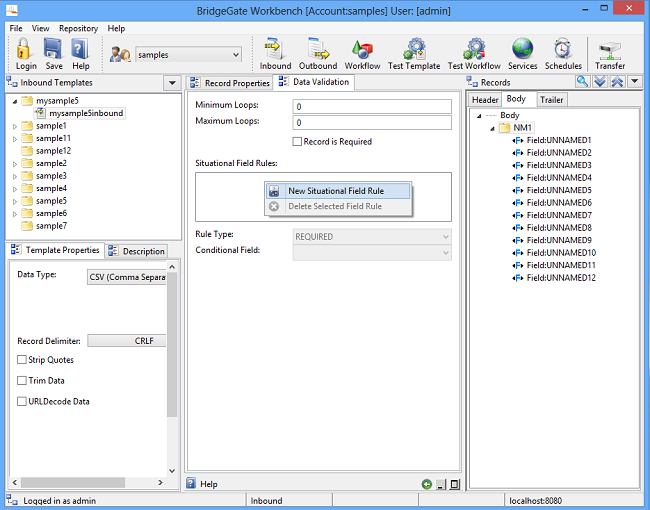Switch to the Header records tab
The height and width of the screenshot is (510, 650).
click(x=485, y=100)
